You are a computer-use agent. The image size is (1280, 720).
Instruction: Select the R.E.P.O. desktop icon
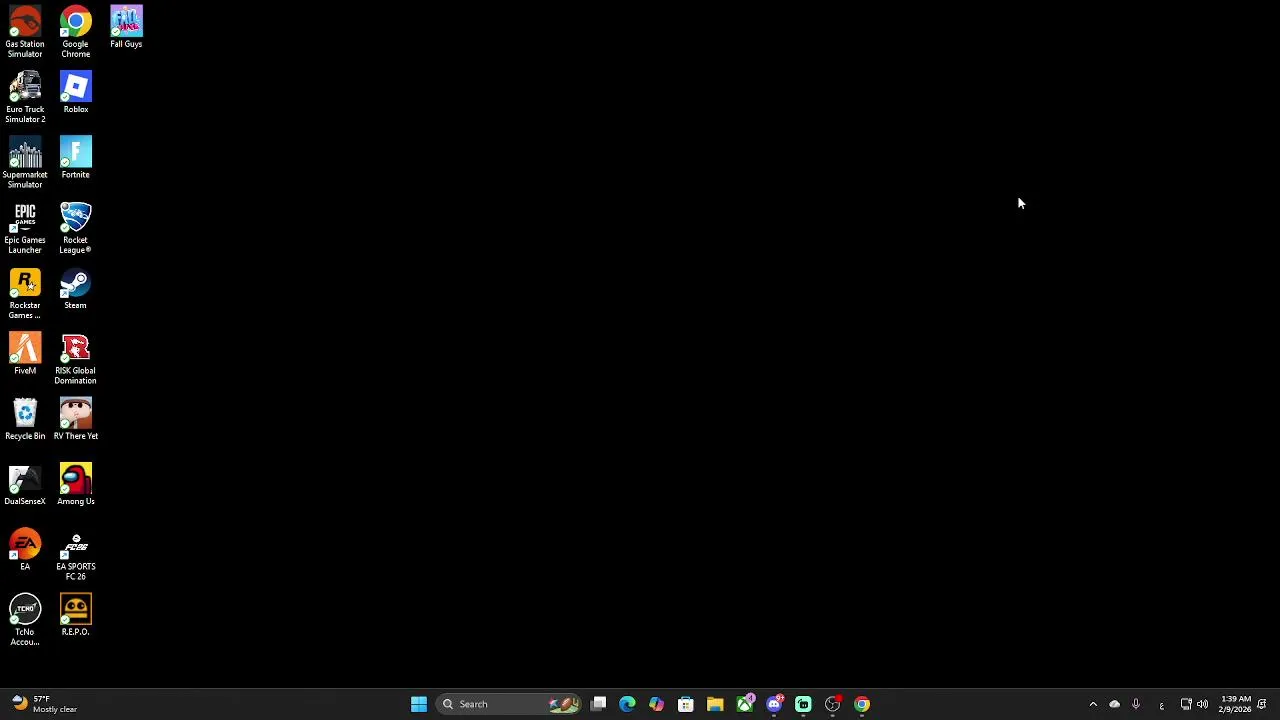pyautogui.click(x=76, y=615)
